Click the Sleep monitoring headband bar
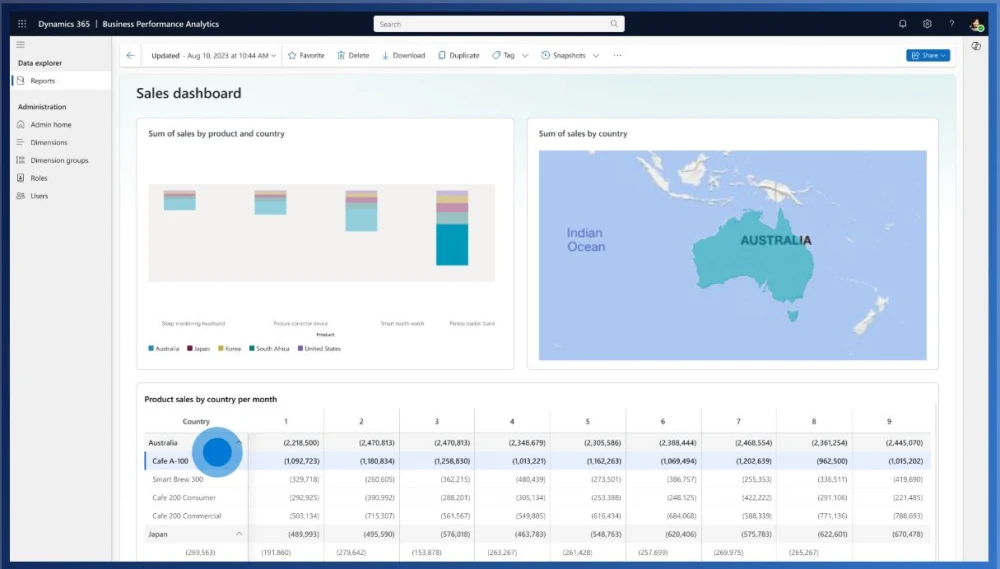The image size is (1000, 569). pyautogui.click(x=179, y=200)
